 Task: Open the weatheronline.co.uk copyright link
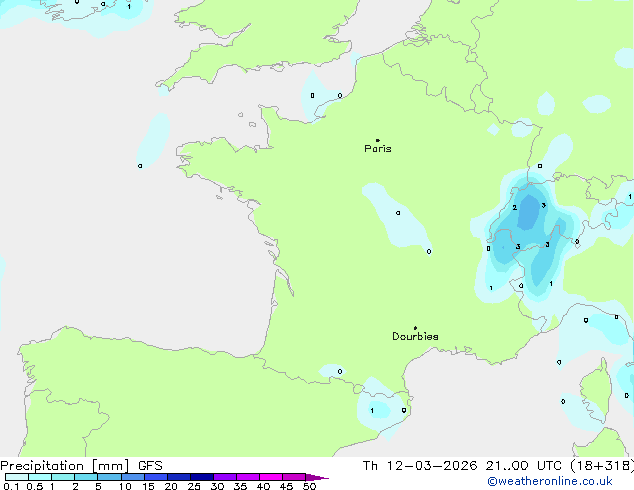pos(550,481)
